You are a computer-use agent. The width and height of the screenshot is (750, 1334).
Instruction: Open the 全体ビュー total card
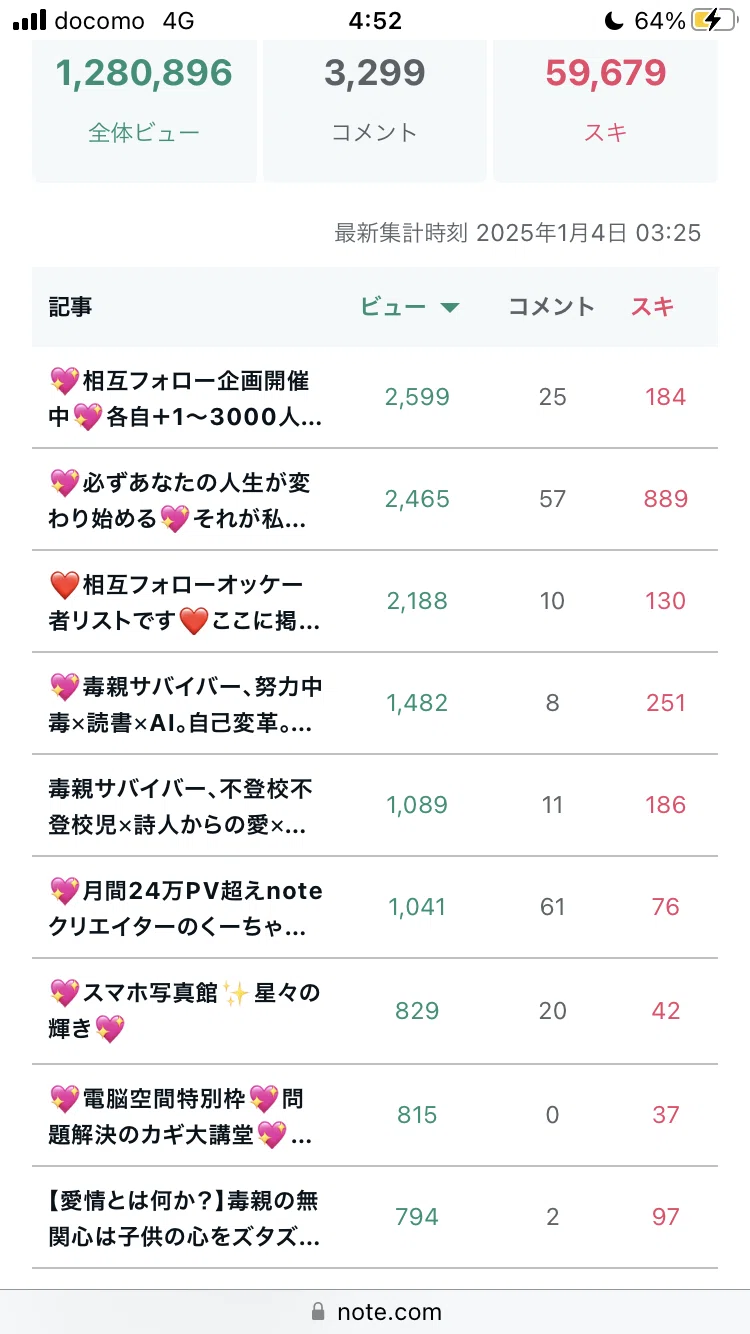click(144, 110)
